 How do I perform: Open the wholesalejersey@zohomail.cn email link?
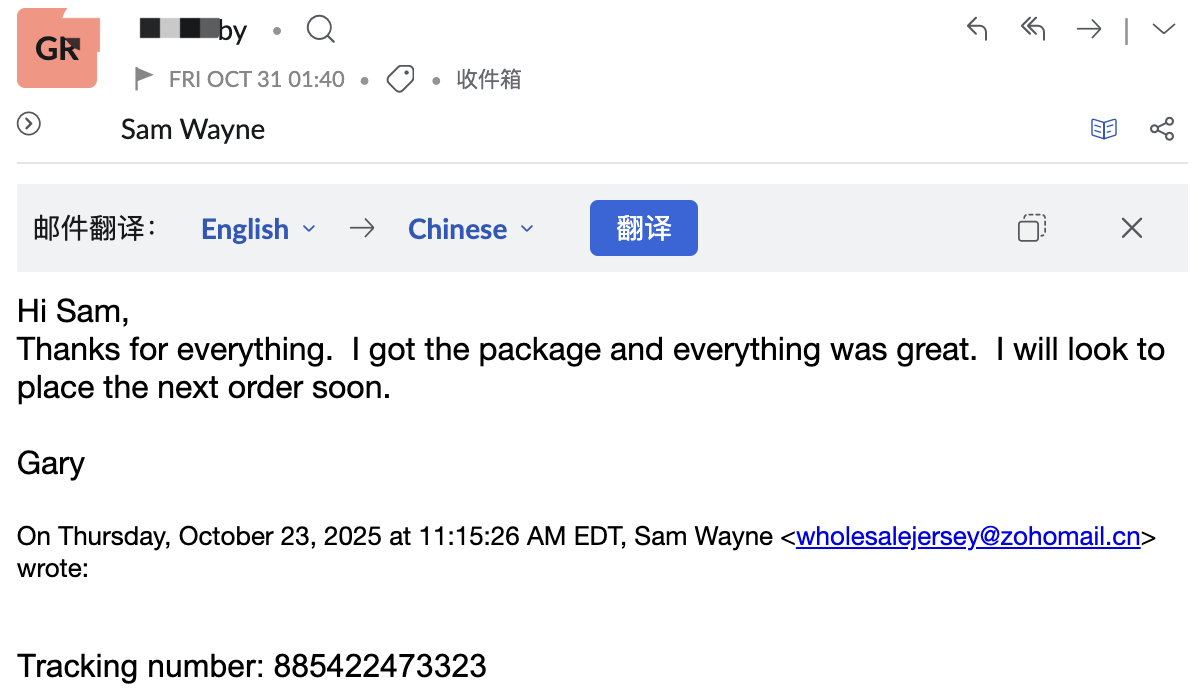967,537
